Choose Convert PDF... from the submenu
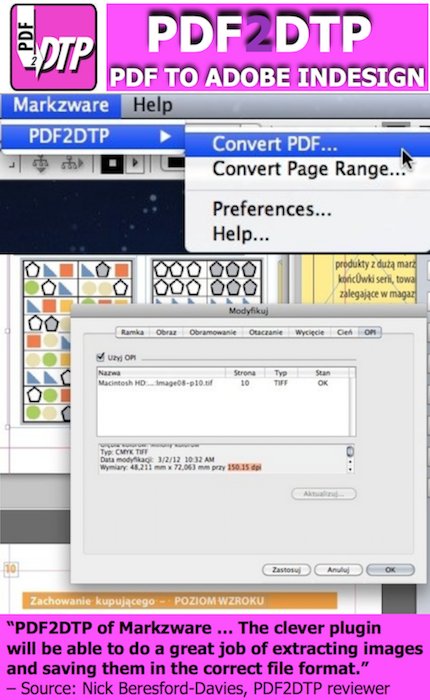430x700 pixels. point(307,144)
